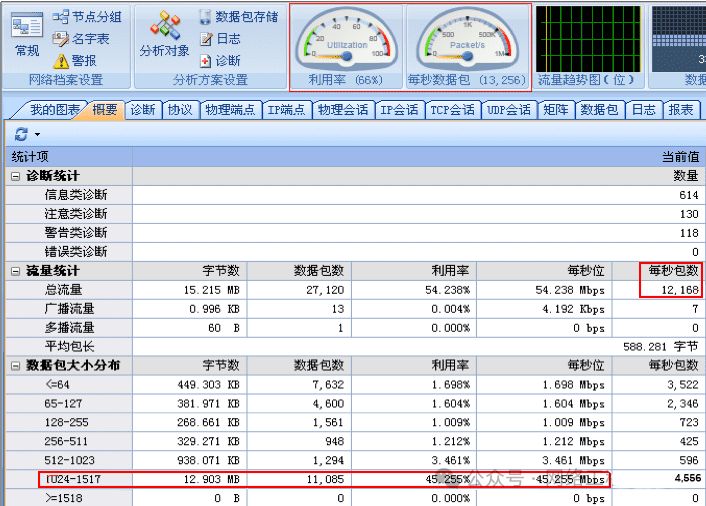Open the 名字表 name table icon

point(81,39)
